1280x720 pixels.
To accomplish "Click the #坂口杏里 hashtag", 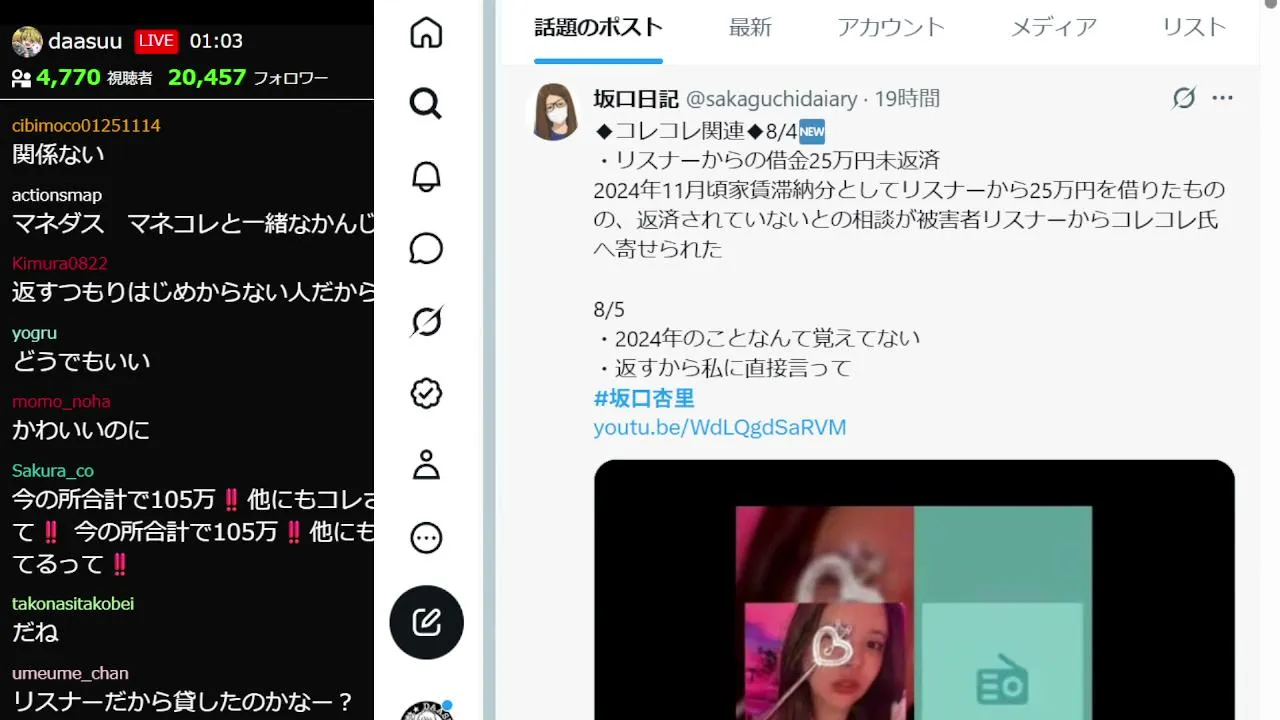I will click(643, 398).
